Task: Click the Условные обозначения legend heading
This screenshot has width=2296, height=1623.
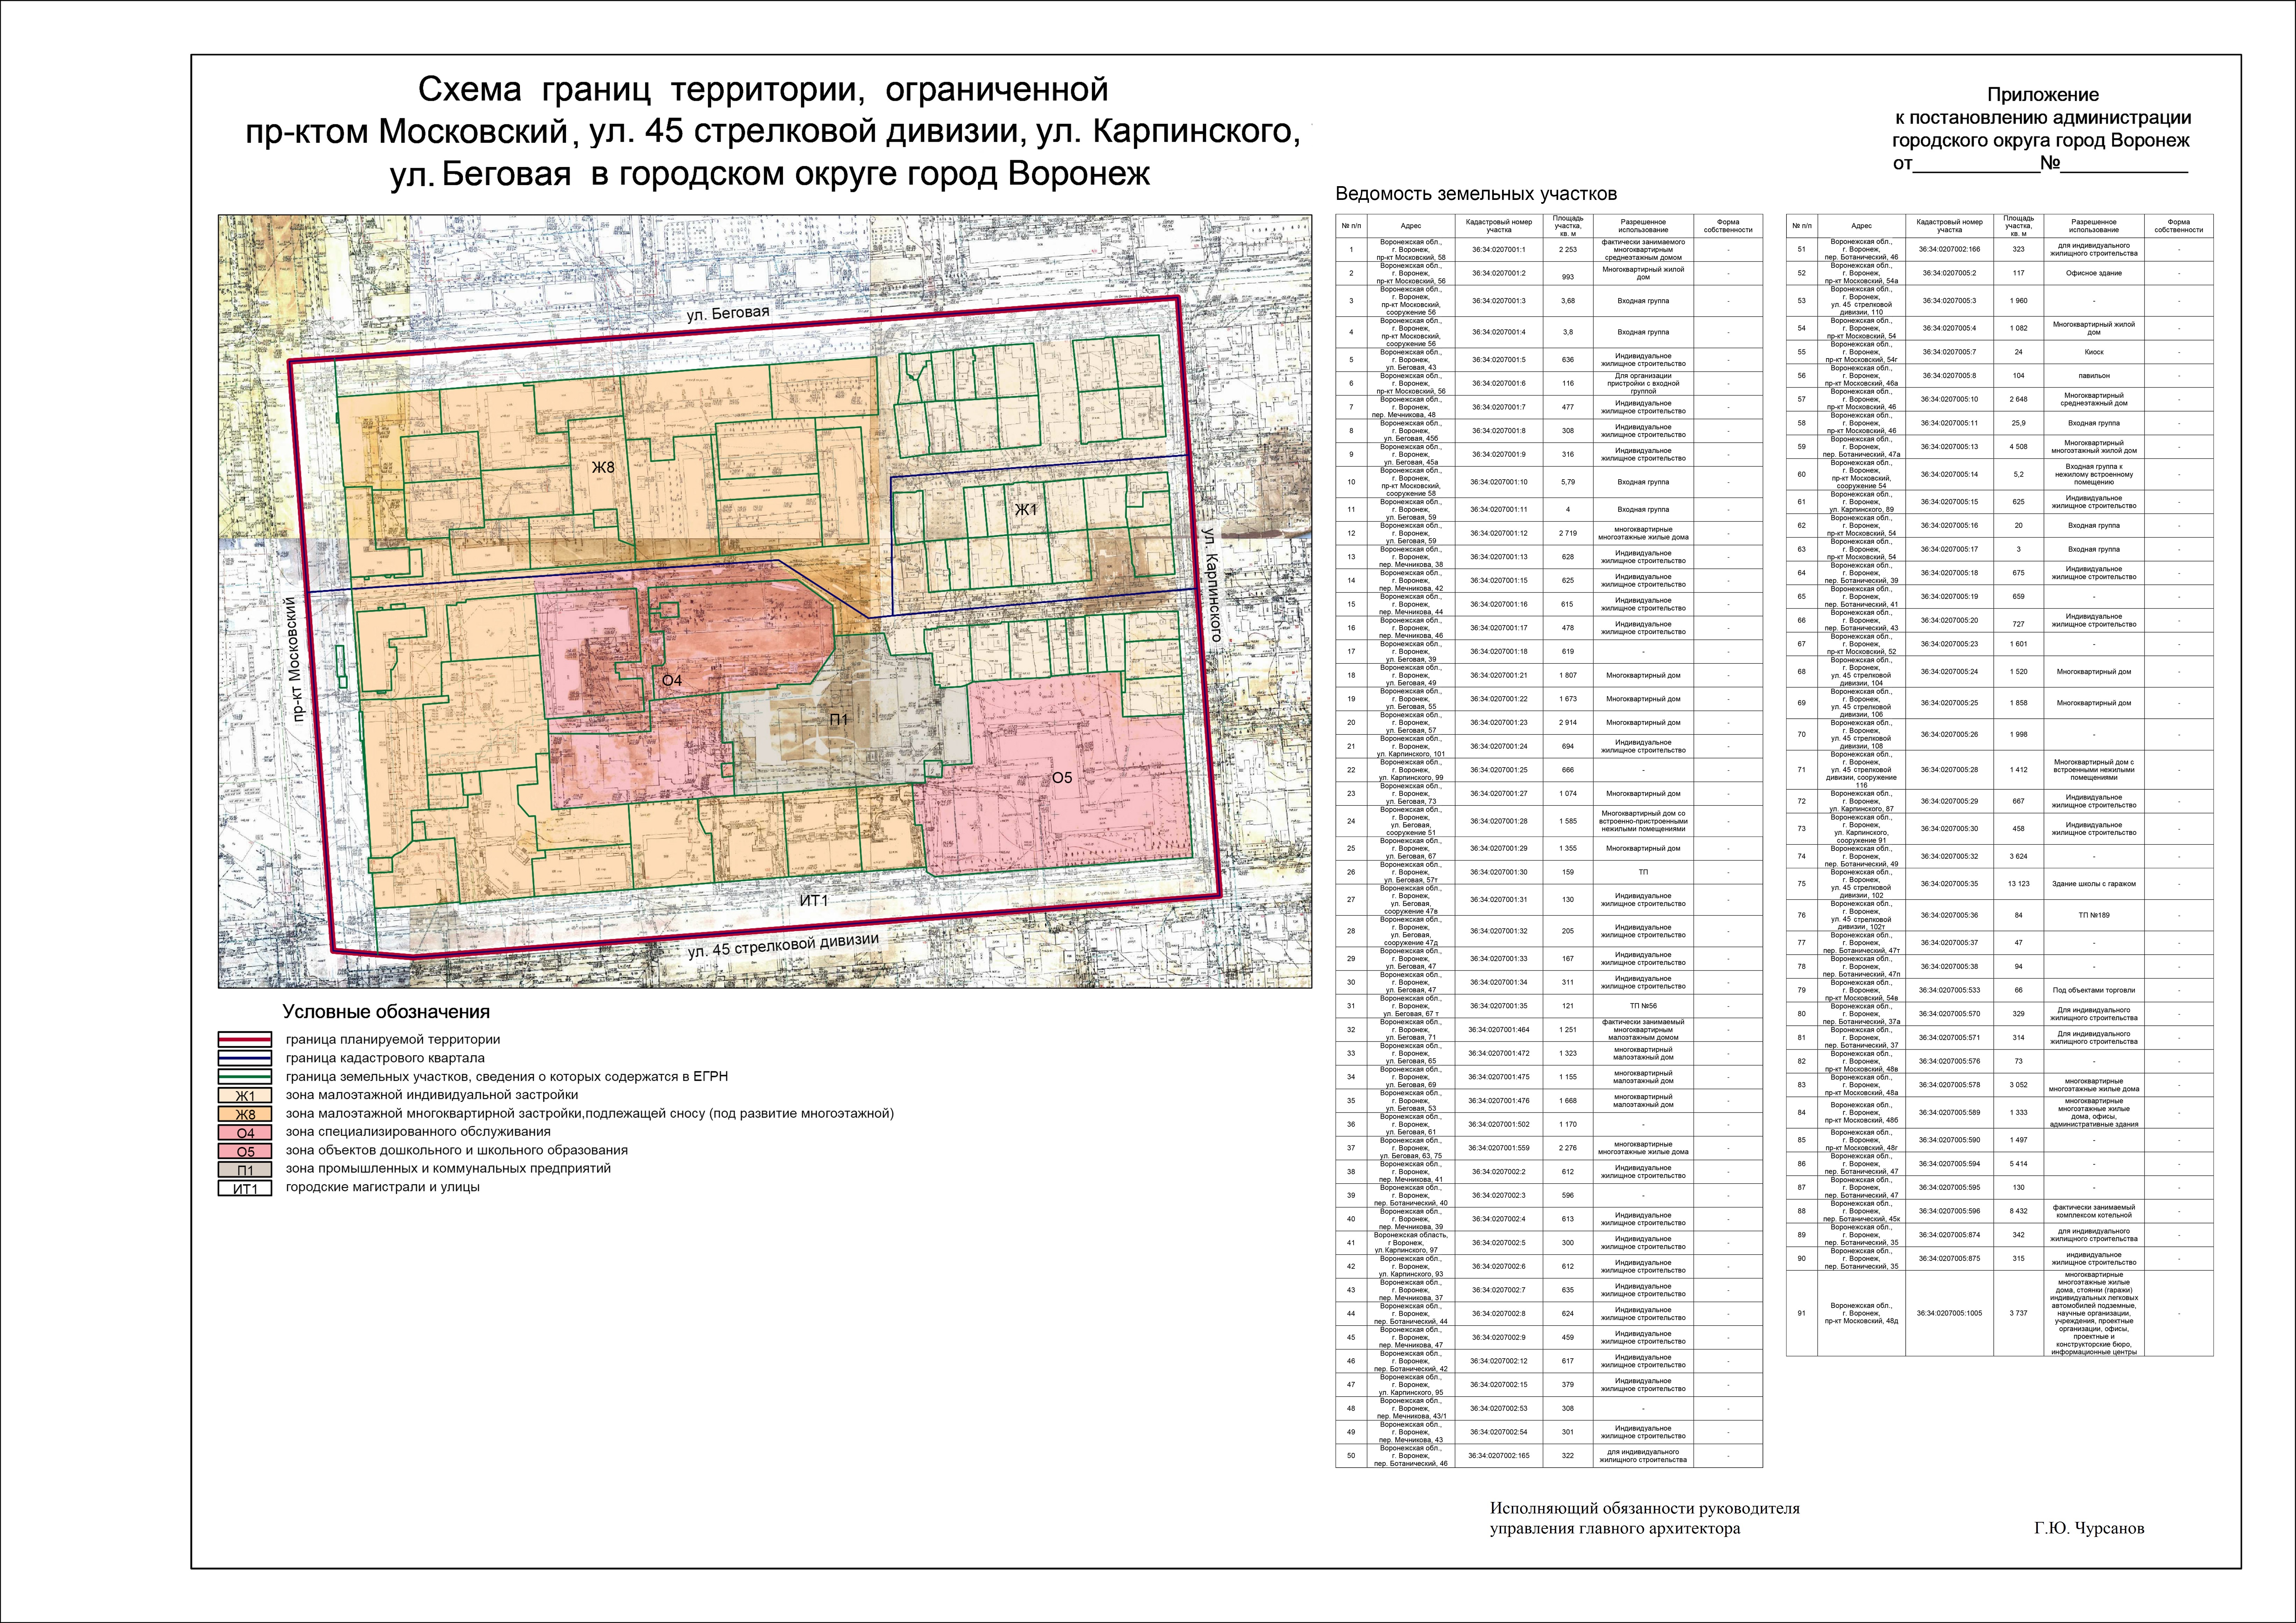Action: 386,1012
